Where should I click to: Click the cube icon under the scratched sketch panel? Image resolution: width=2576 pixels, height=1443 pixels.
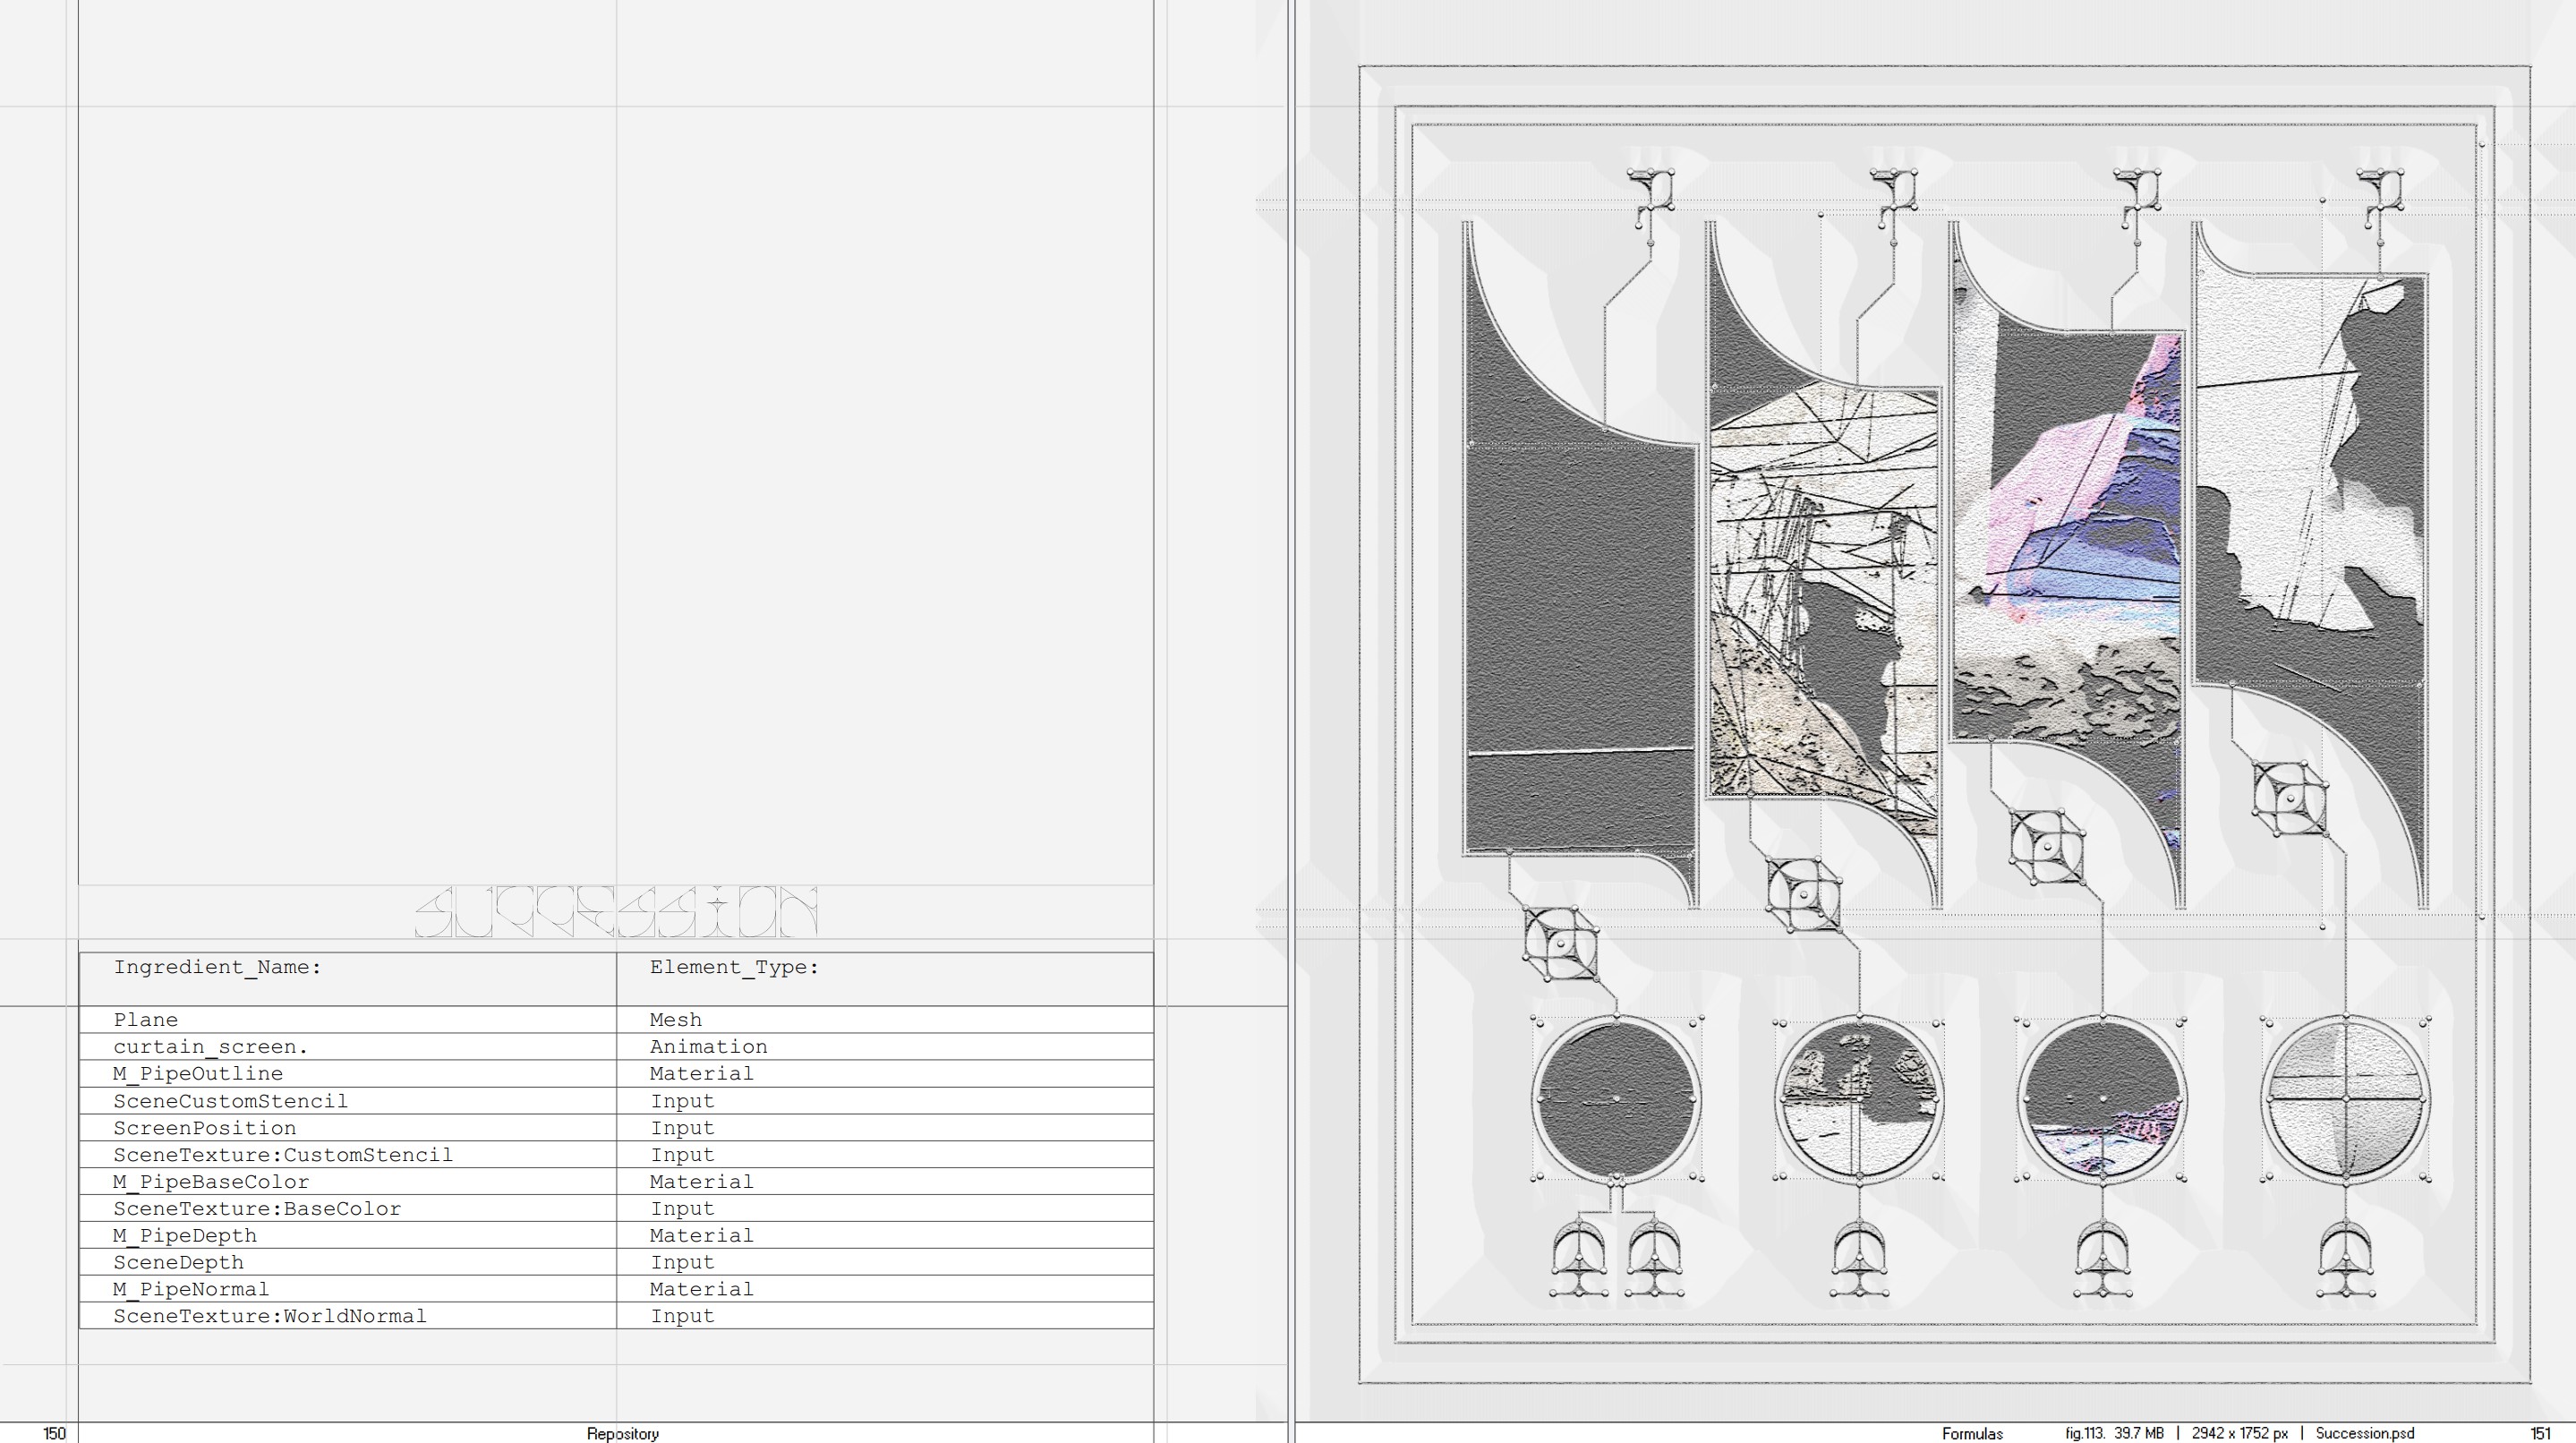pos(1803,894)
